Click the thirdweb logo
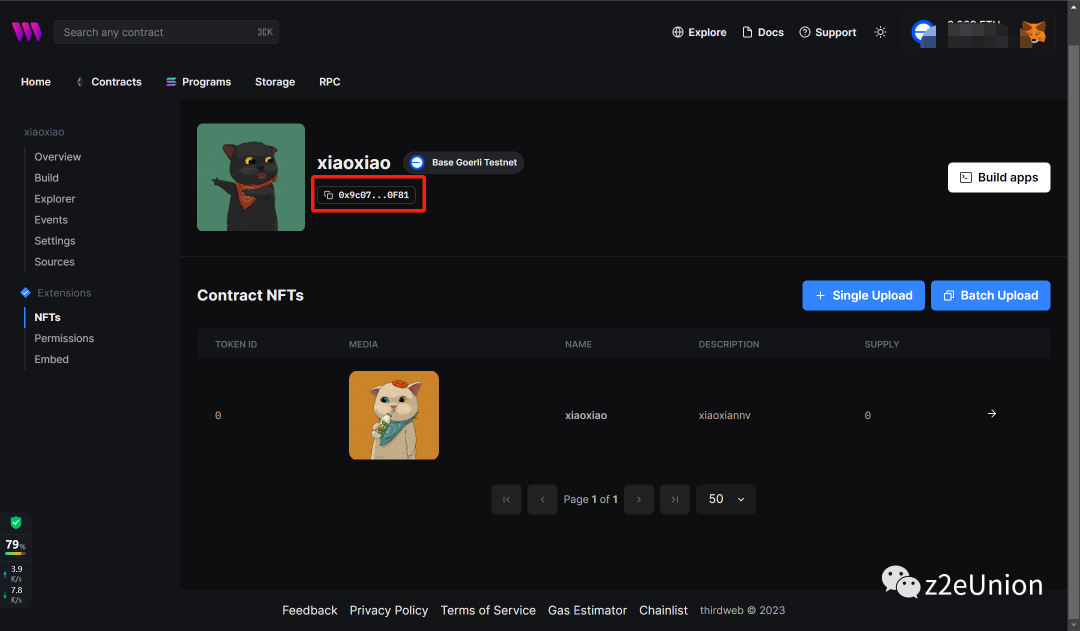The image size is (1080, 631). tap(26, 31)
